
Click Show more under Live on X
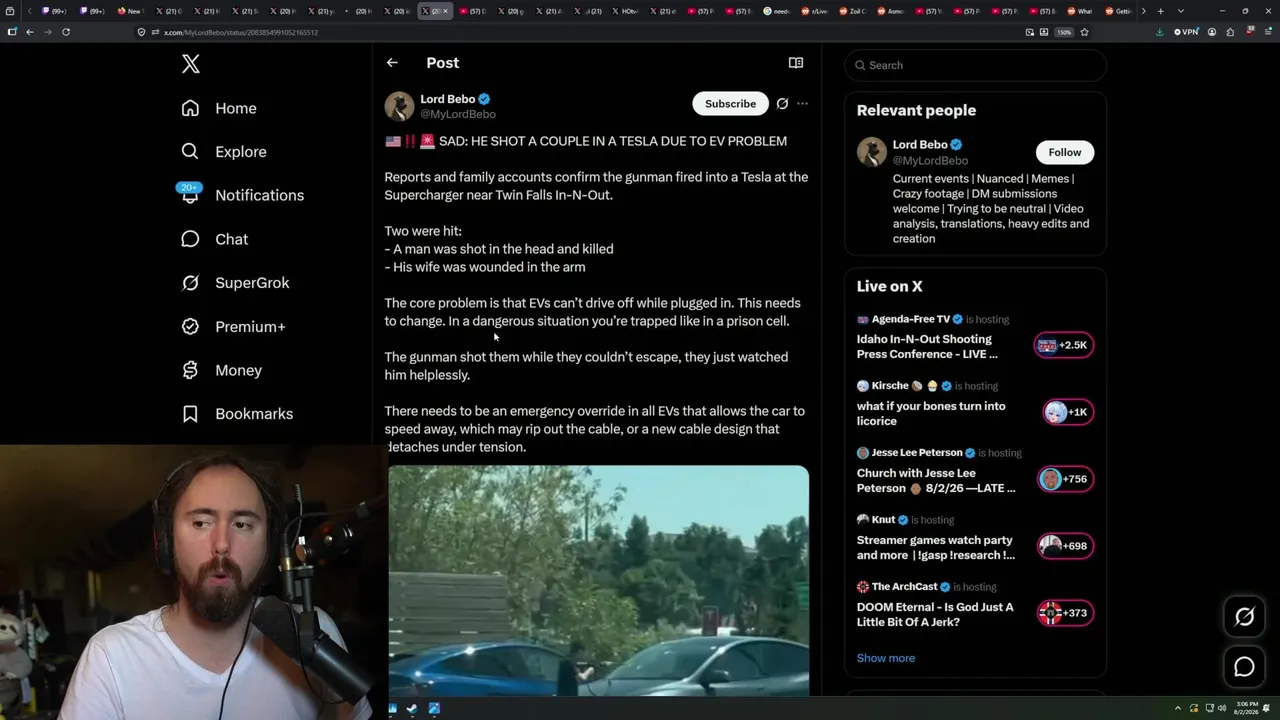886,658
